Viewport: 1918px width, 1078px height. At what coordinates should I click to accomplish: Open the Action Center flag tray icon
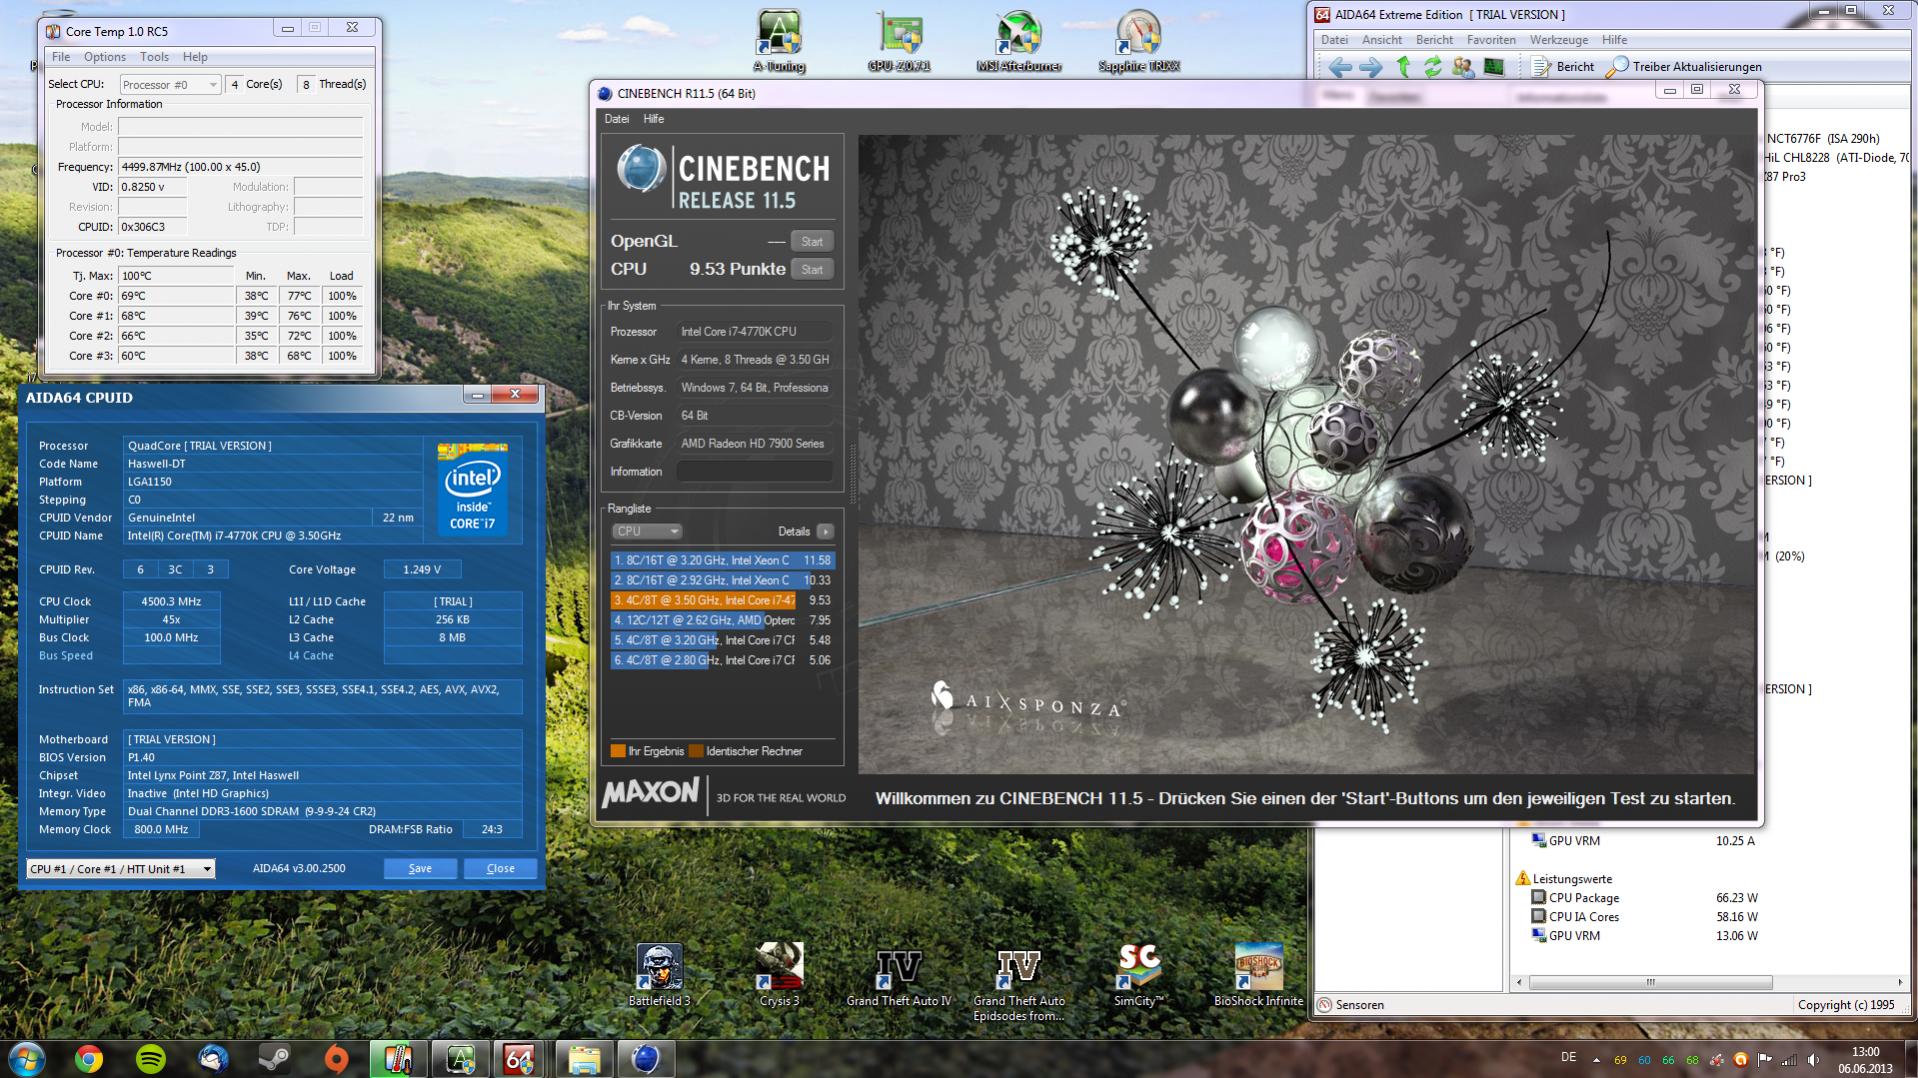click(1764, 1060)
